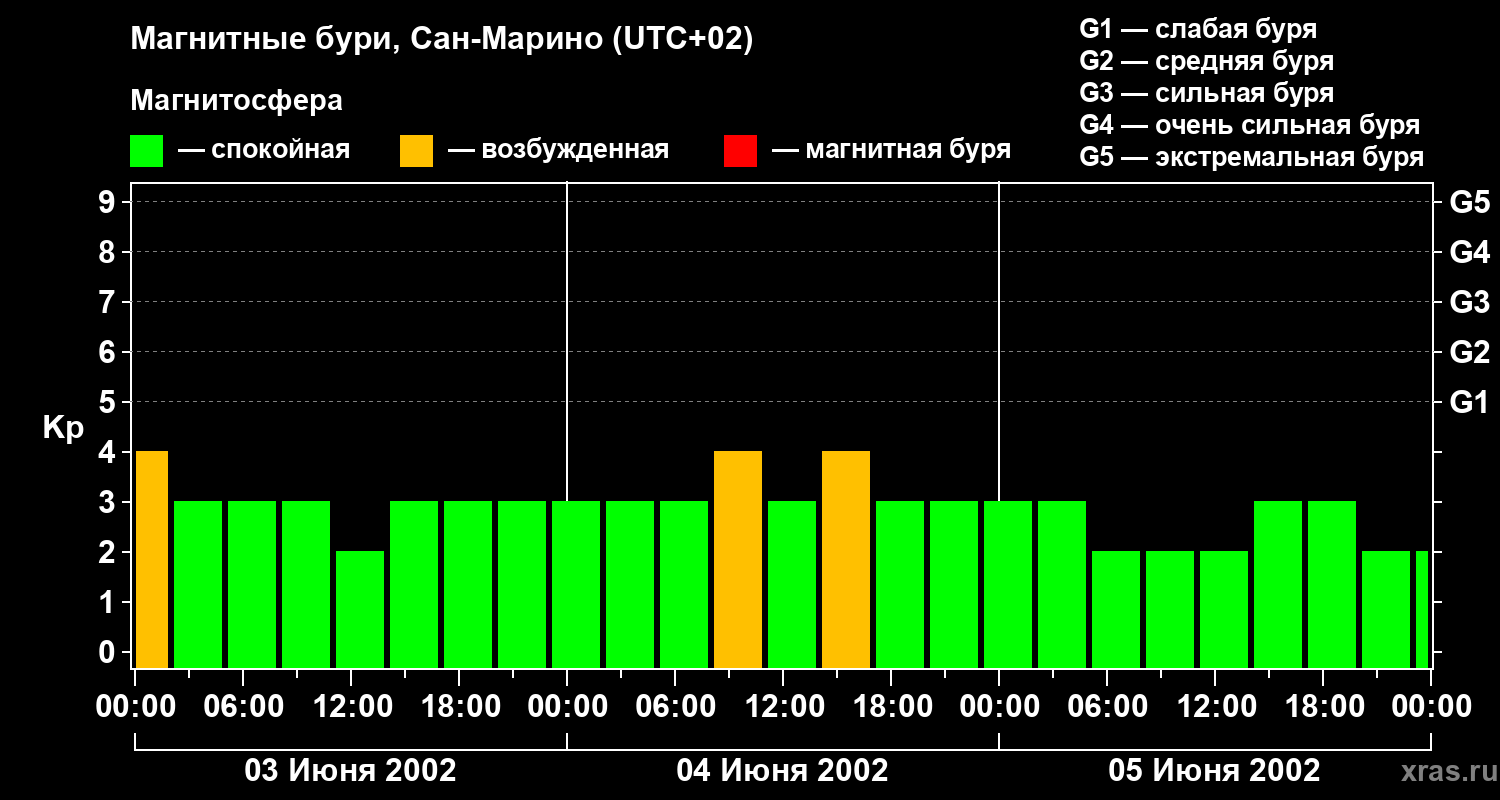Click the Kp 2 green bar at 12:00 on 03 June
The height and width of the screenshot is (800, 1500).
click(x=360, y=610)
